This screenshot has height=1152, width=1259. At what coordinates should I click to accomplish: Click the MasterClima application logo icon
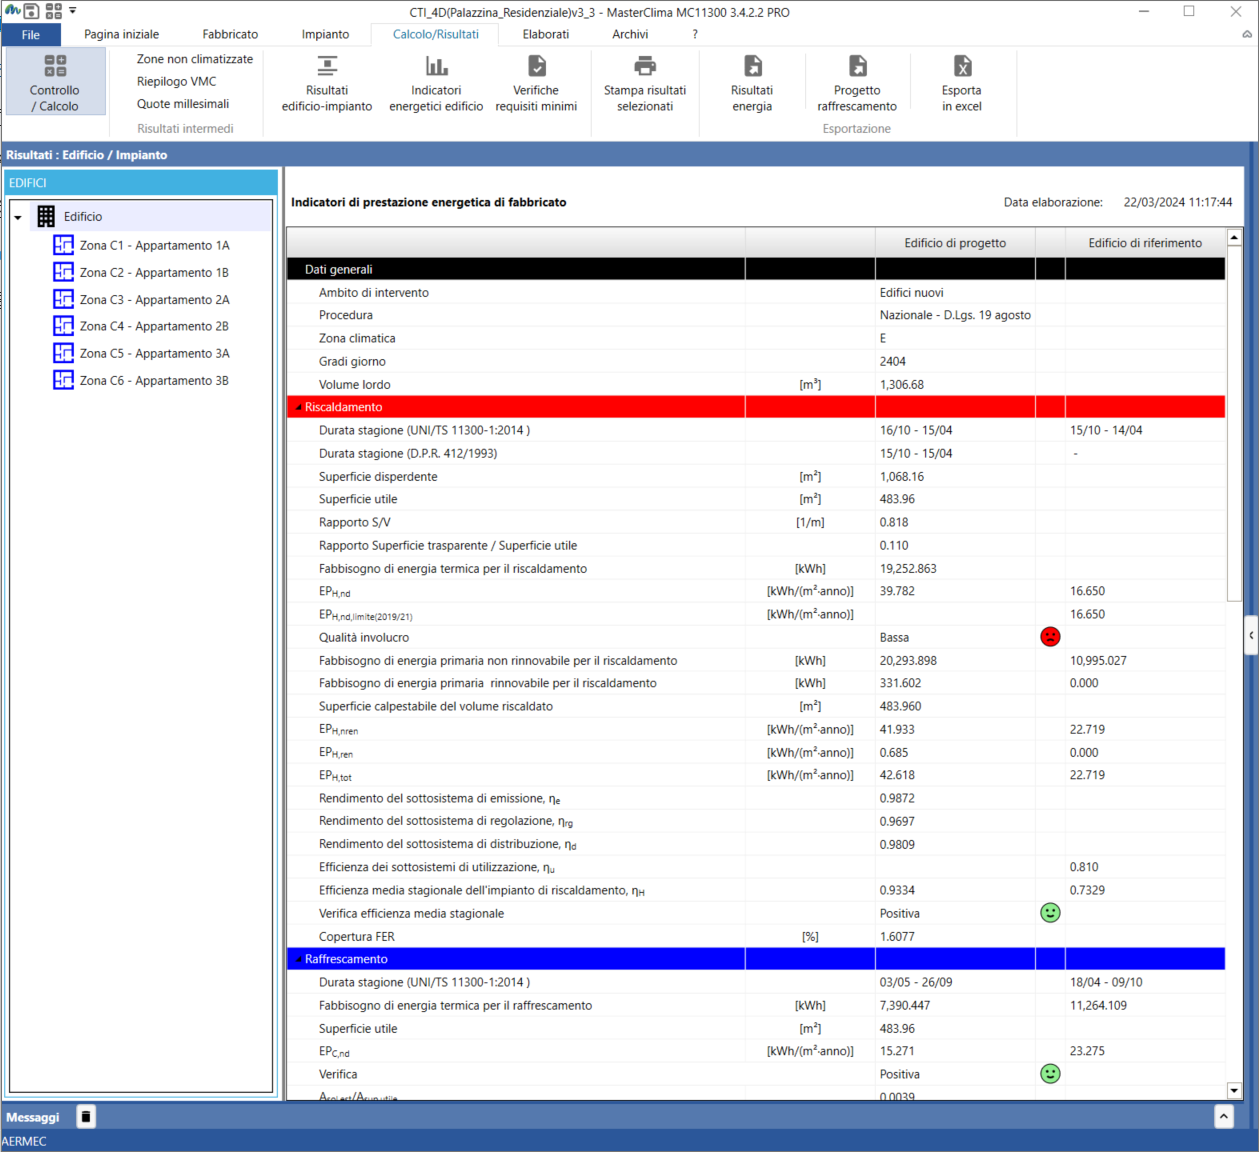[x=12, y=11]
